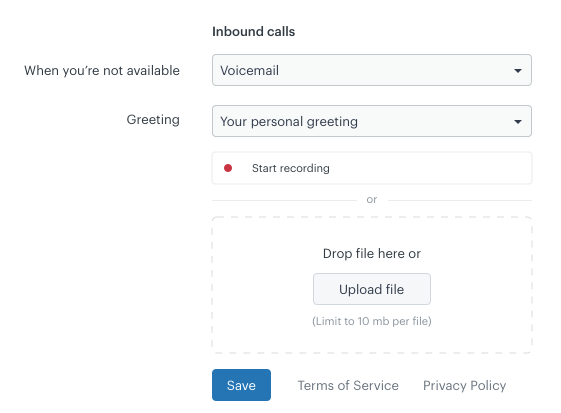Click the Upload file button

(x=372, y=289)
